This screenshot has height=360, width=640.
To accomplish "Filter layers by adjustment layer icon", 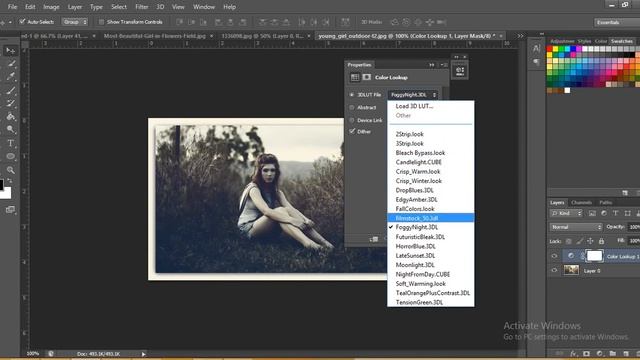I will tap(604, 213).
